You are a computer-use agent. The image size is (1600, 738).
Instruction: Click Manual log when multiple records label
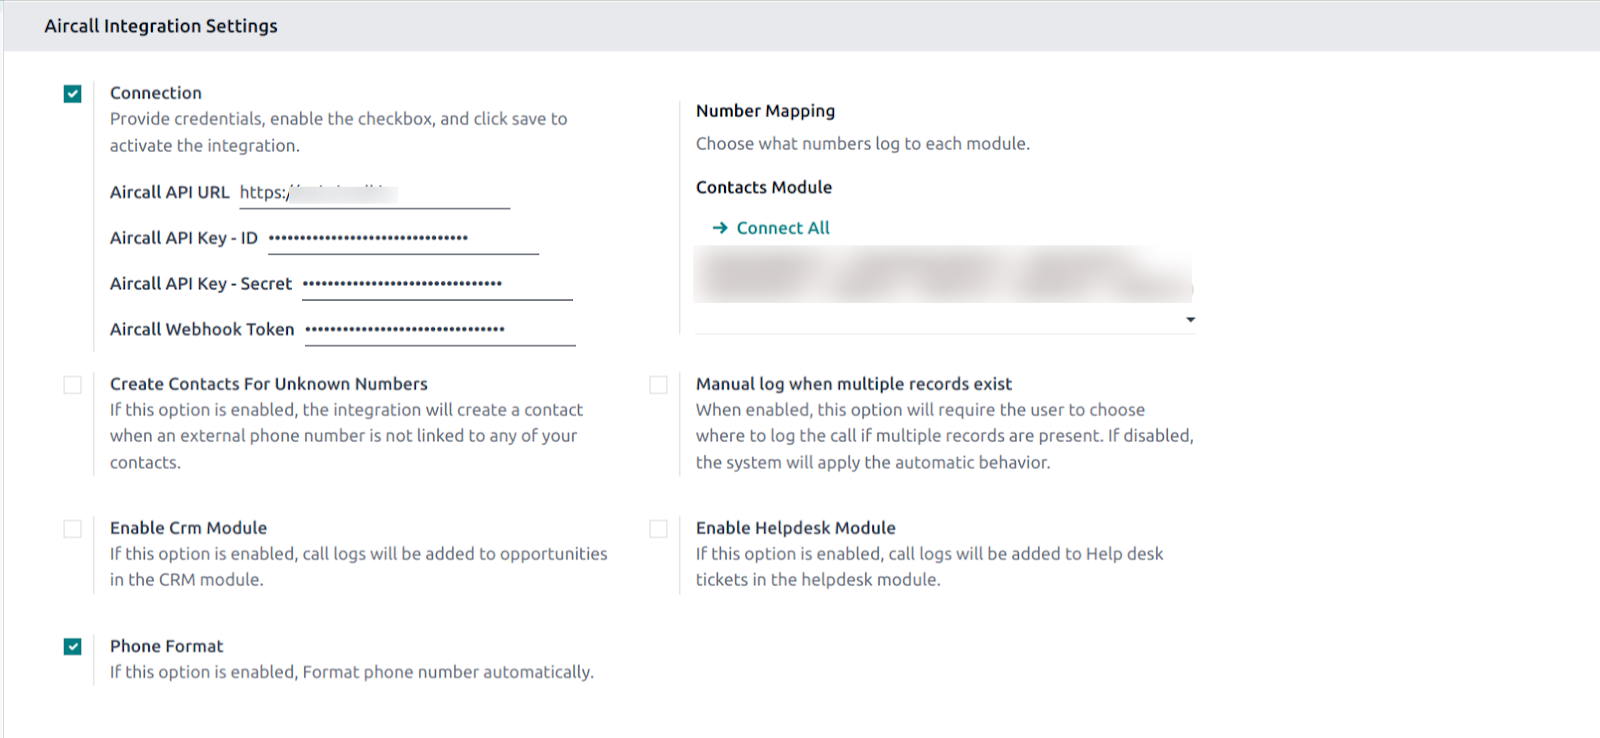click(854, 384)
